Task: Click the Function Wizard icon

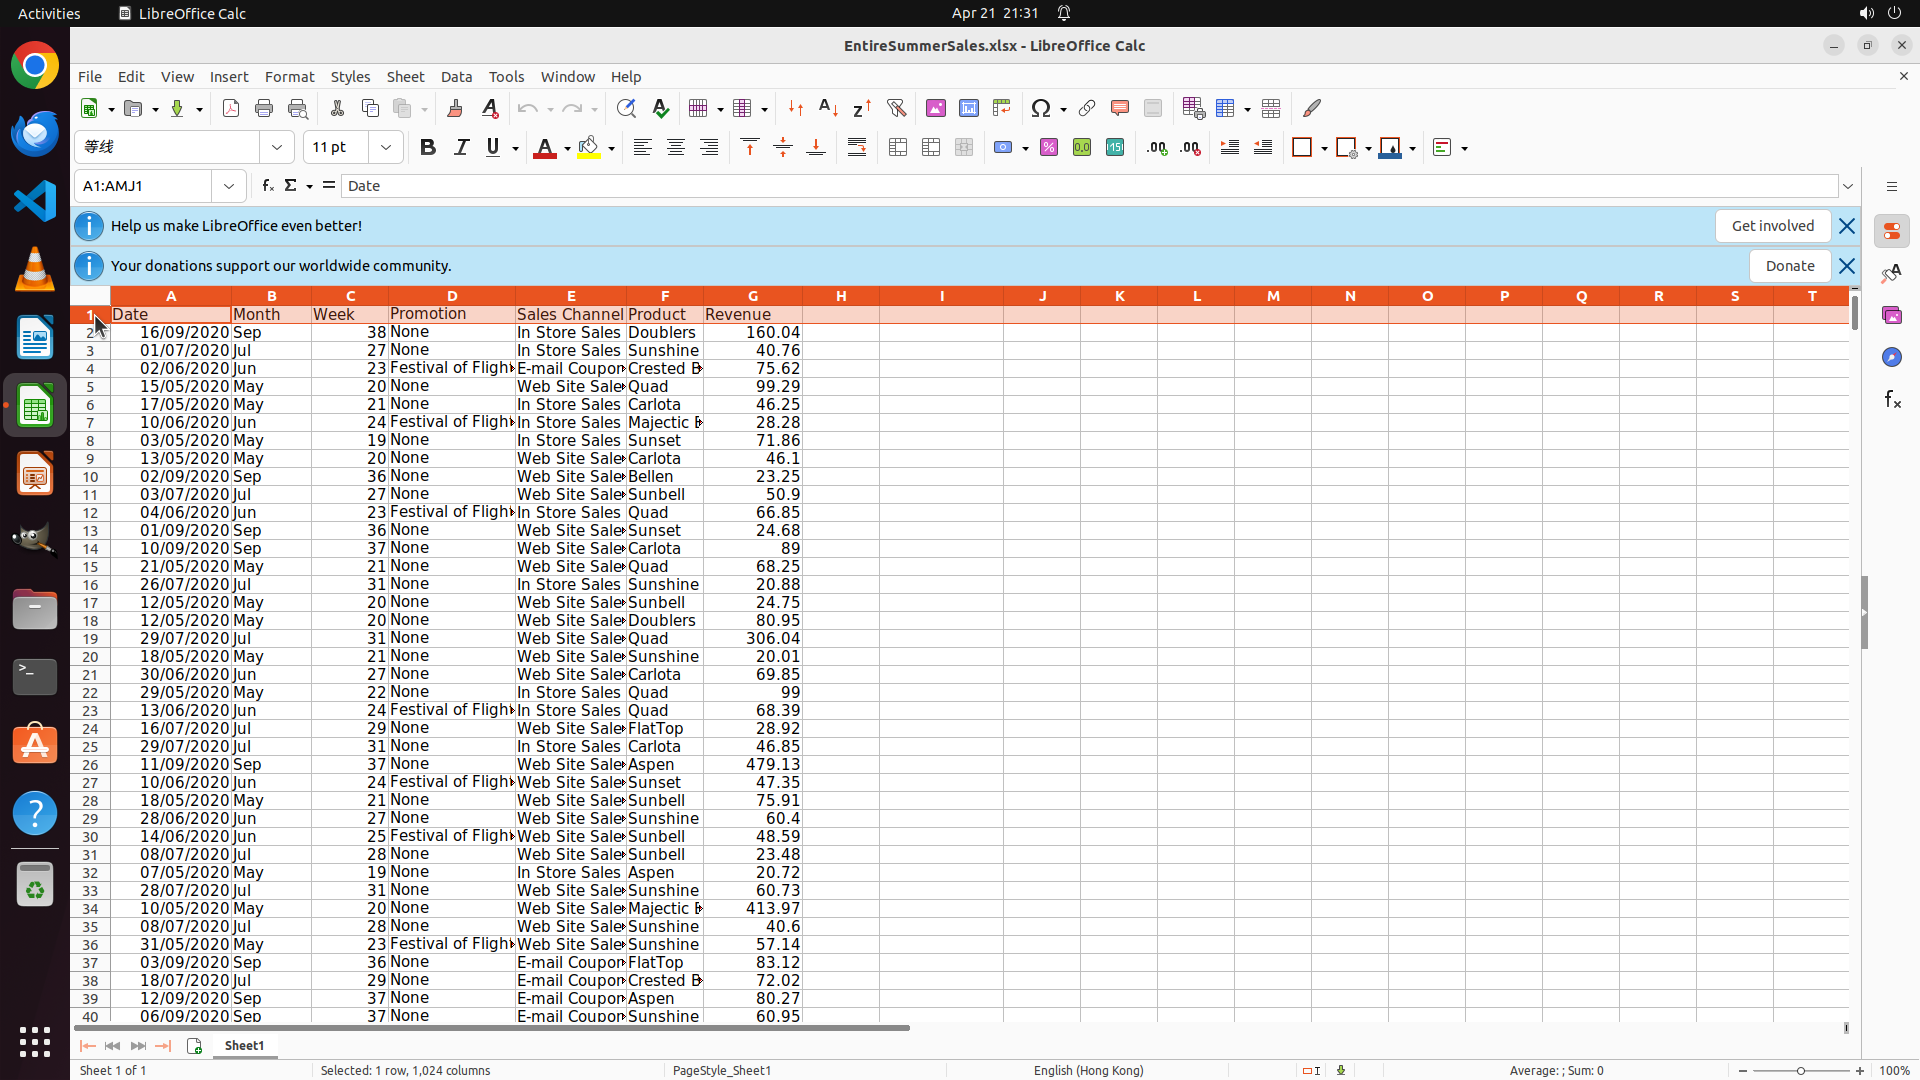Action: (267, 186)
